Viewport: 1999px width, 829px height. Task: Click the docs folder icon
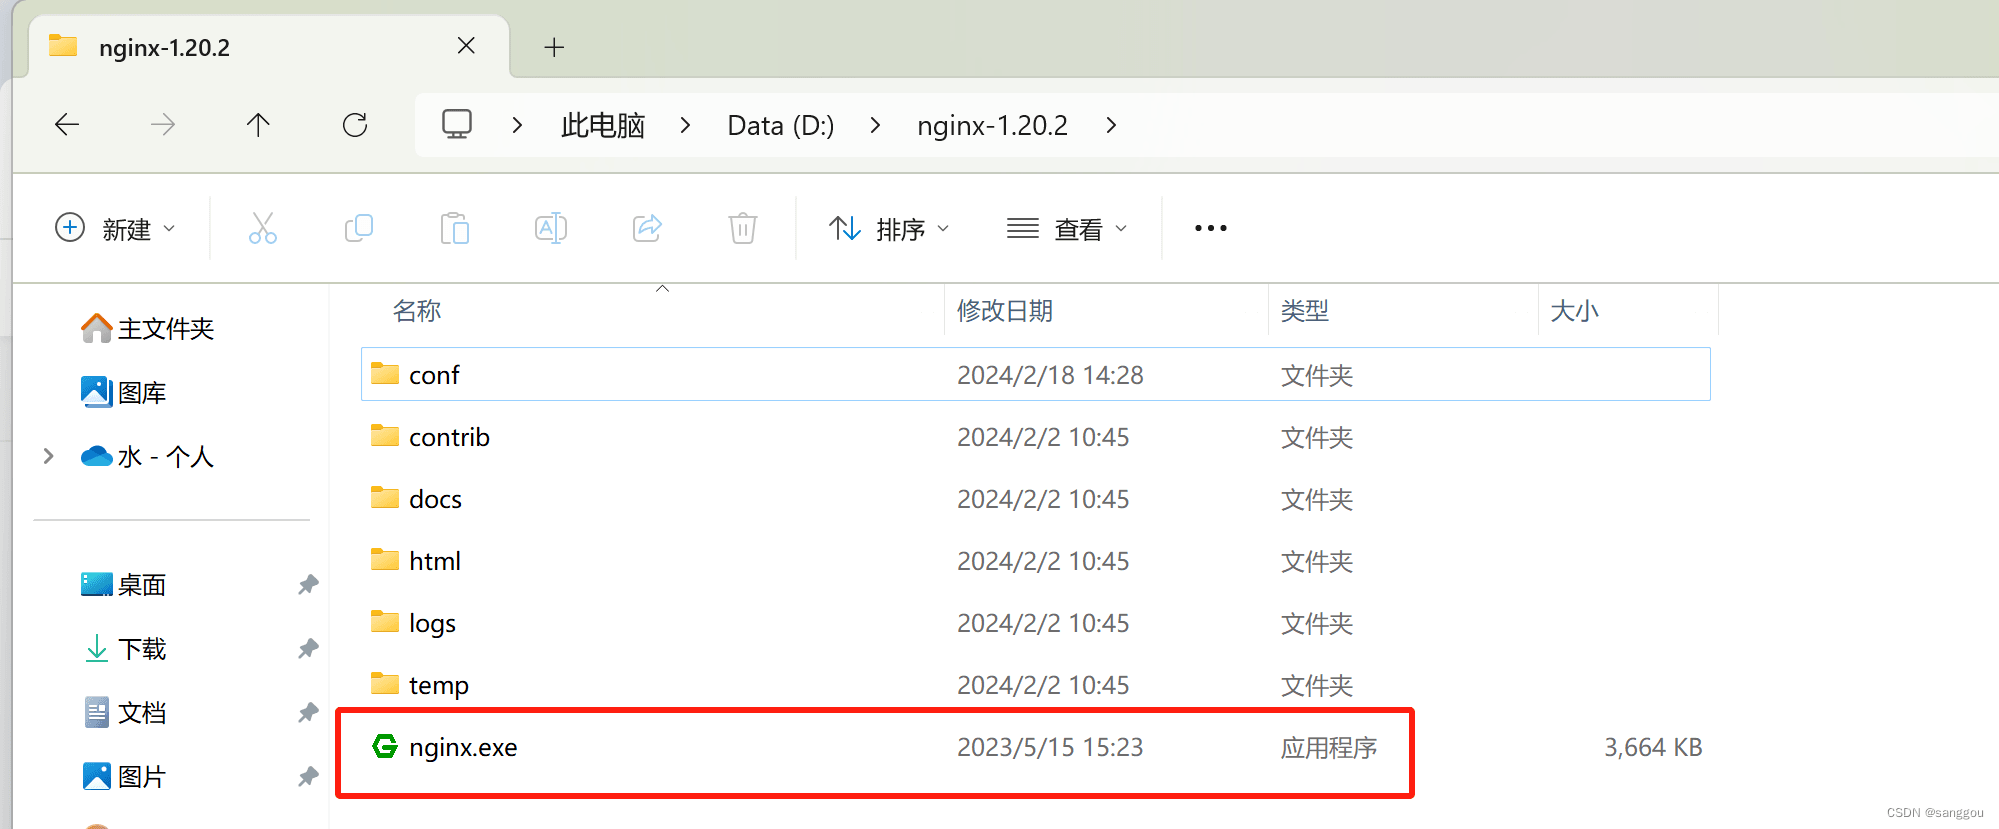(x=385, y=498)
